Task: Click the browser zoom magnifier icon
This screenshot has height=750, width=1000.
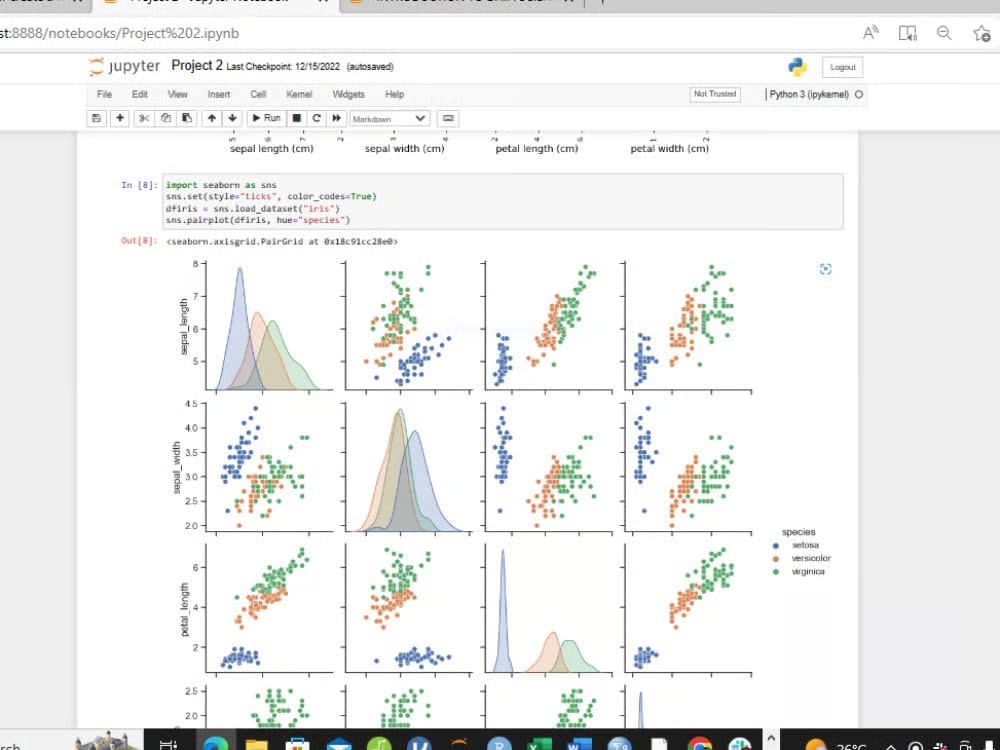Action: 944,33
